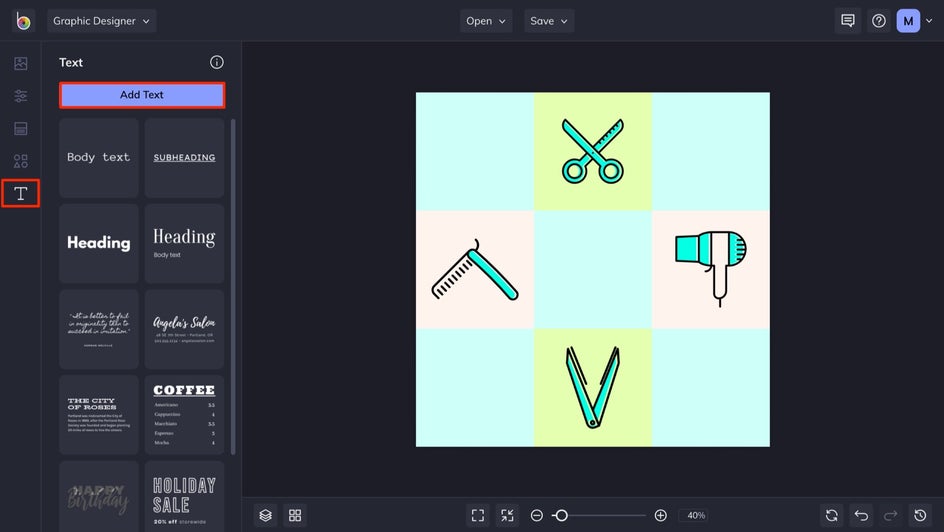This screenshot has height=532, width=944.
Task: Choose the Happy Birthday text preset
Action: (99, 496)
